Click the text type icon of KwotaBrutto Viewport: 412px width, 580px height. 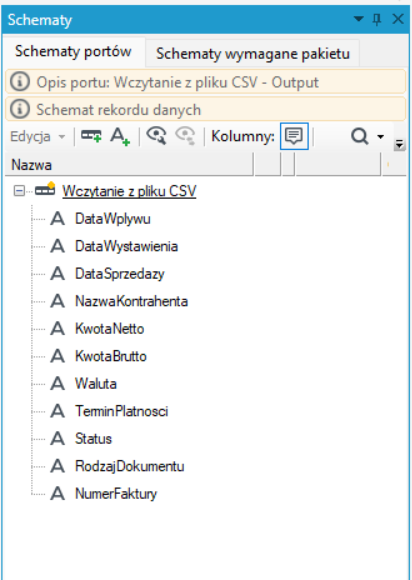pyautogui.click(x=57, y=356)
